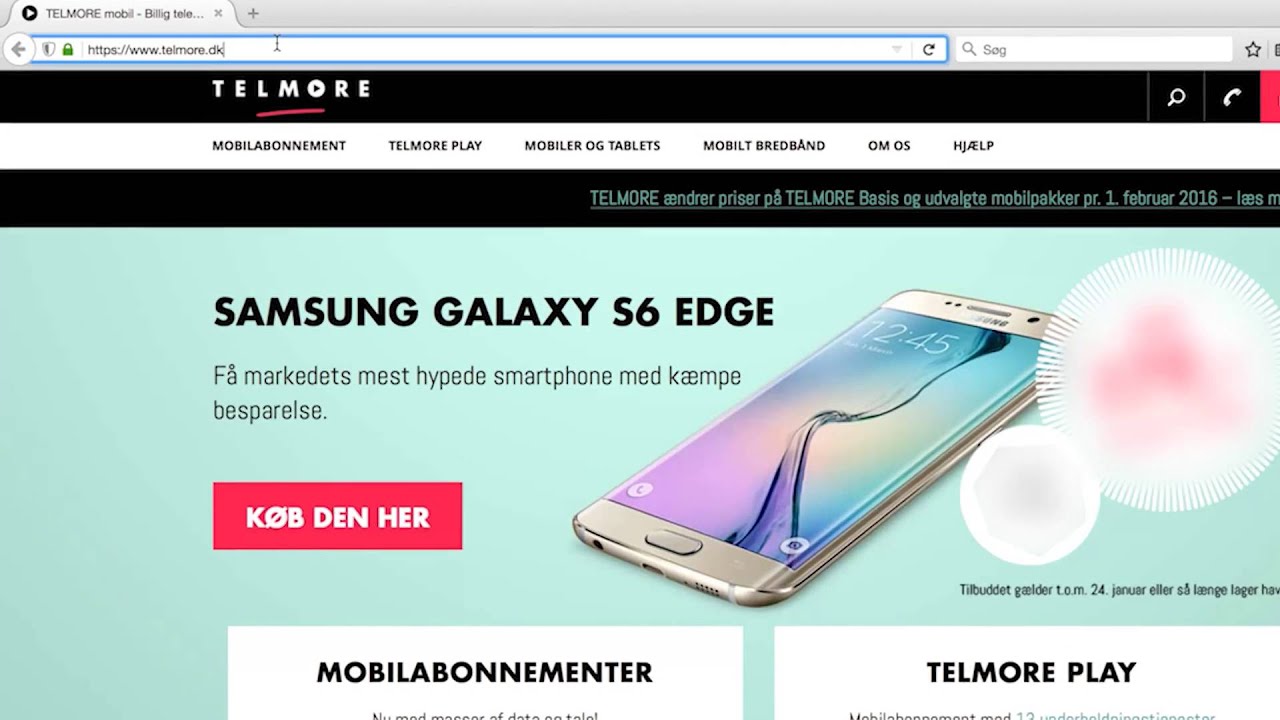Close the TELMORE mobil browser tab
Screen dimensions: 1280x720
click(218, 14)
